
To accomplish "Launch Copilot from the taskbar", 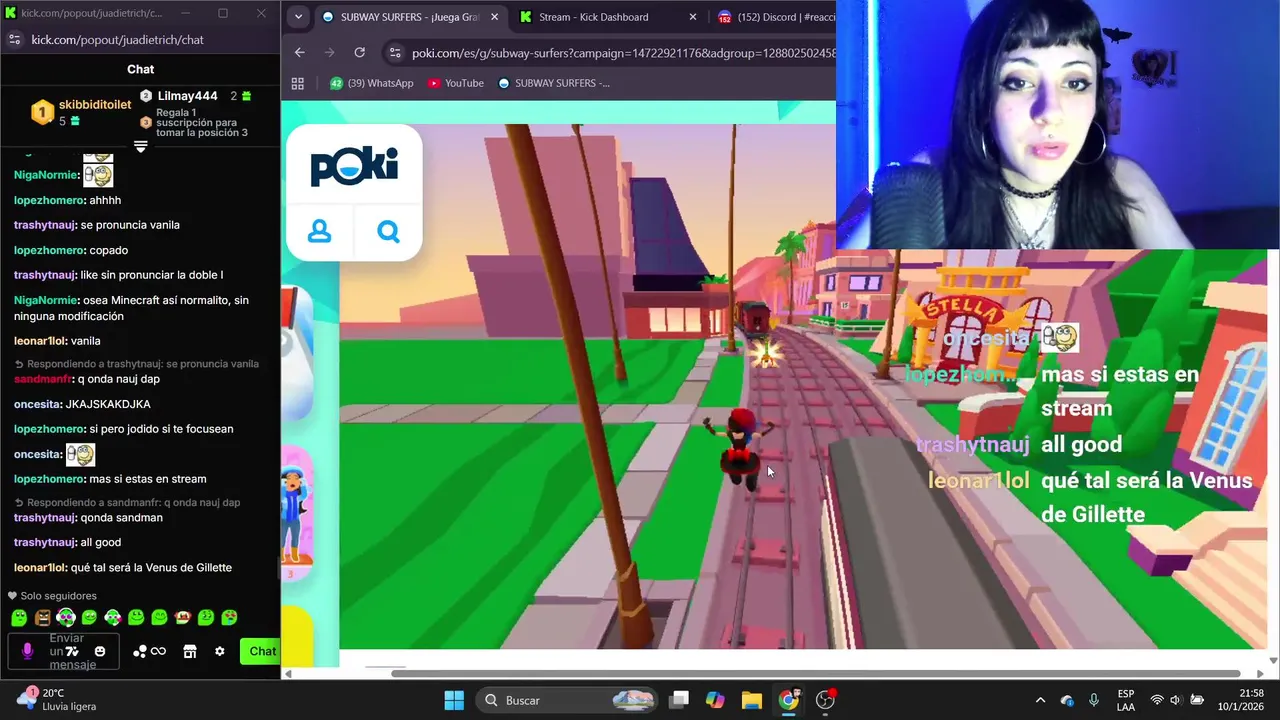I will click(715, 700).
